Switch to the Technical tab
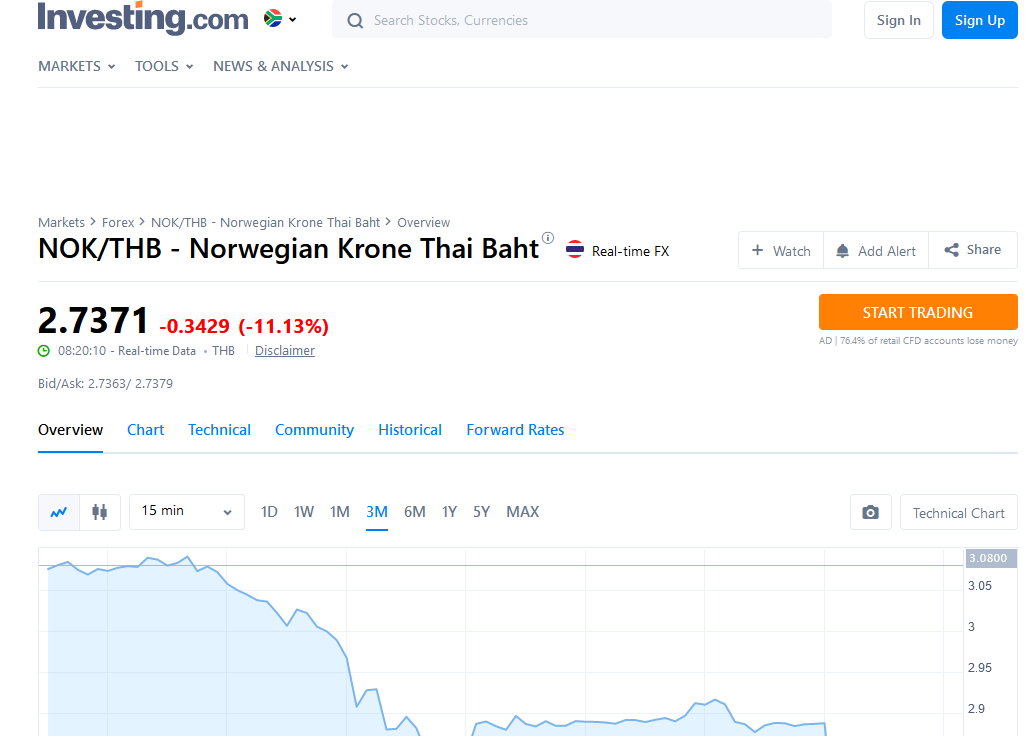 coord(219,430)
